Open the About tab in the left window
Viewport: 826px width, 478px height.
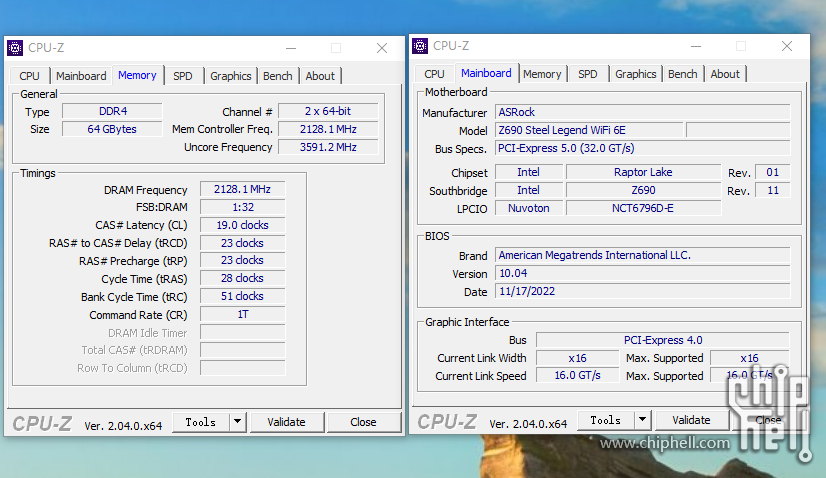[320, 76]
